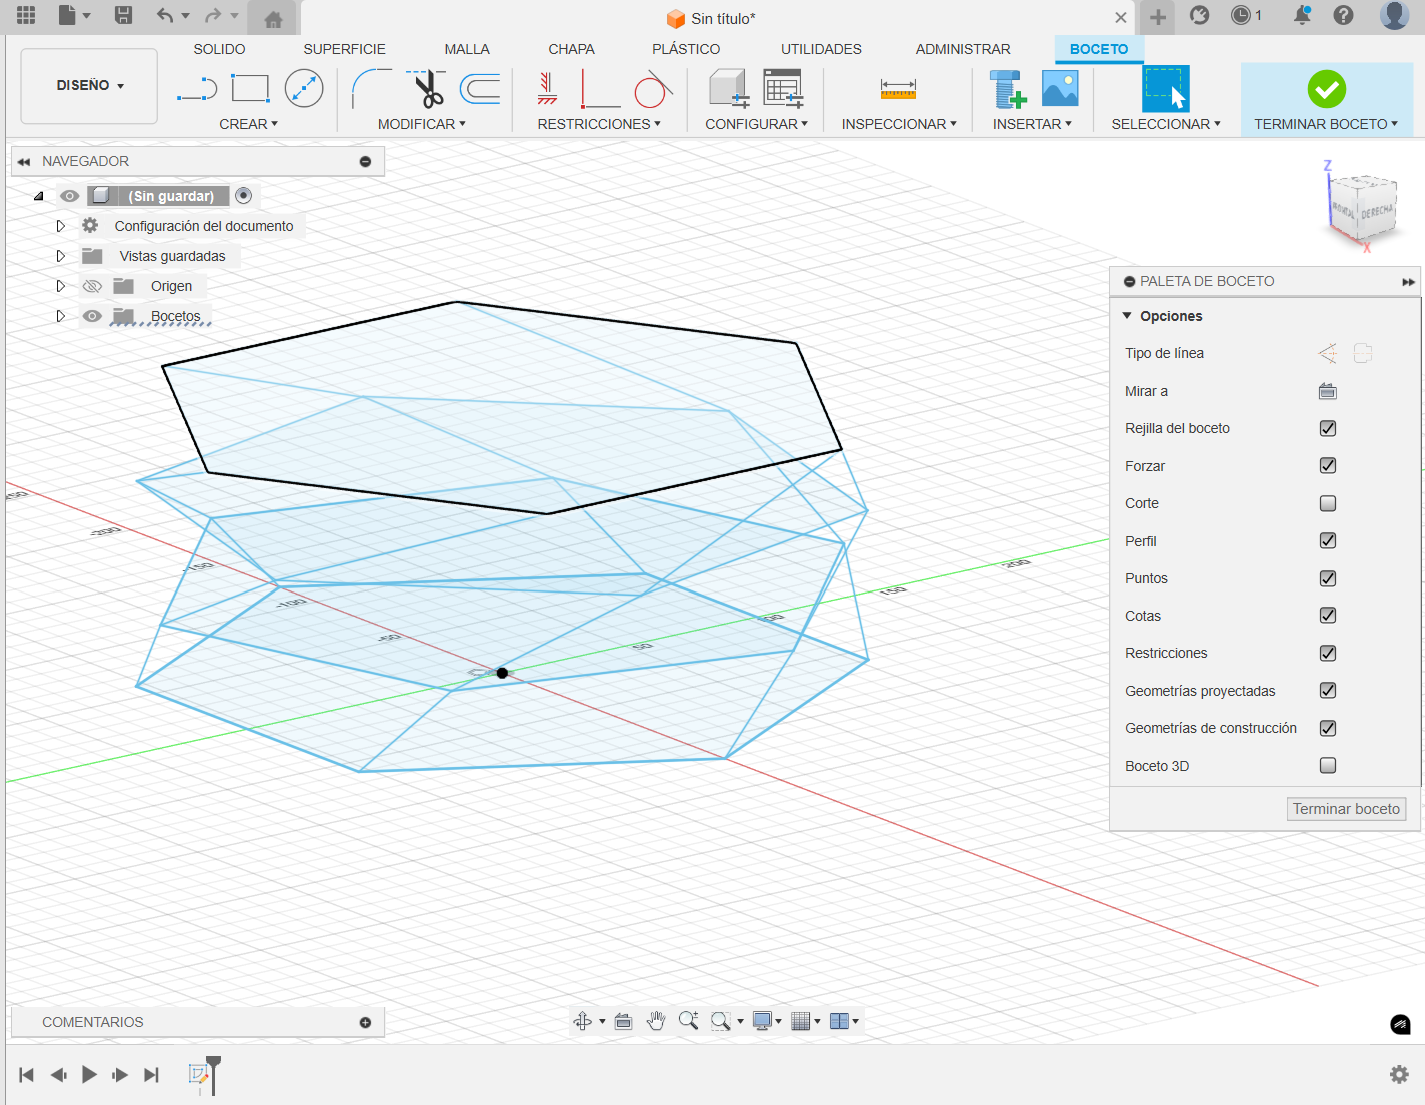Add a new design tab with plus
Image resolution: width=1425 pixels, height=1105 pixels.
(1157, 17)
